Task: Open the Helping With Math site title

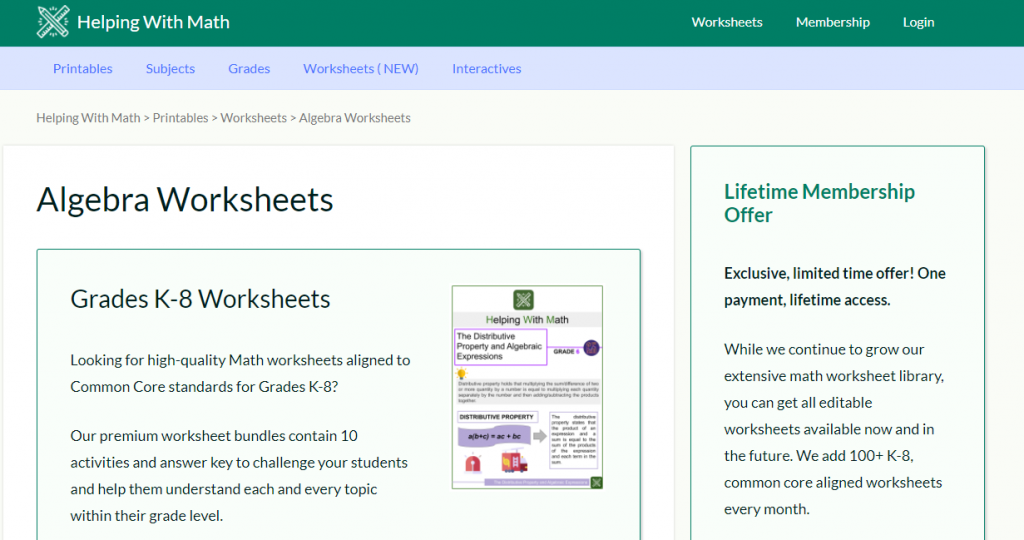Action: pyautogui.click(x=153, y=22)
